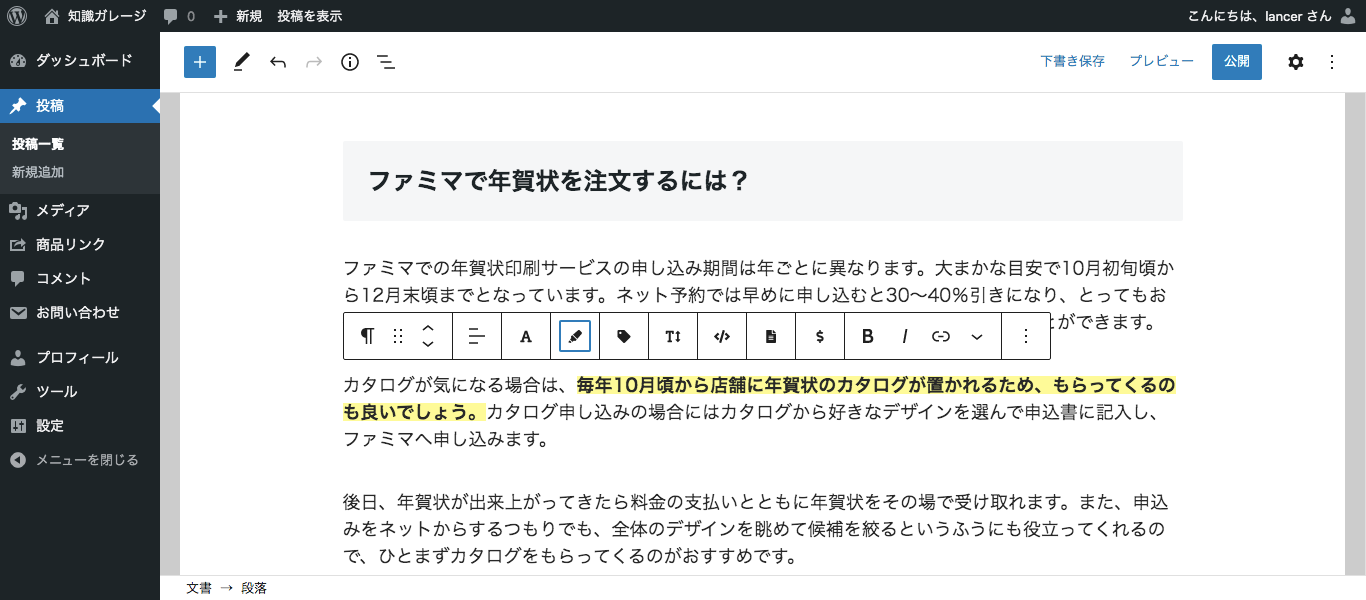The width and height of the screenshot is (1366, 600).
Task: Open メディア in the sidebar
Action: (80, 211)
